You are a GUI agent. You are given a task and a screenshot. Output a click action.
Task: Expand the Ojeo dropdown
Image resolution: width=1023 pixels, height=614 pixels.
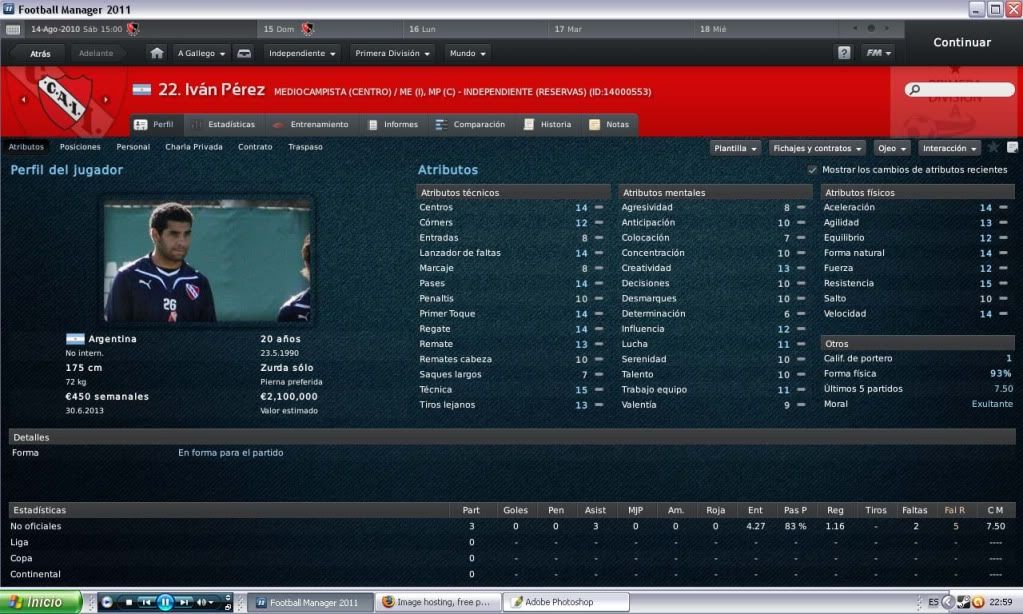click(892, 148)
